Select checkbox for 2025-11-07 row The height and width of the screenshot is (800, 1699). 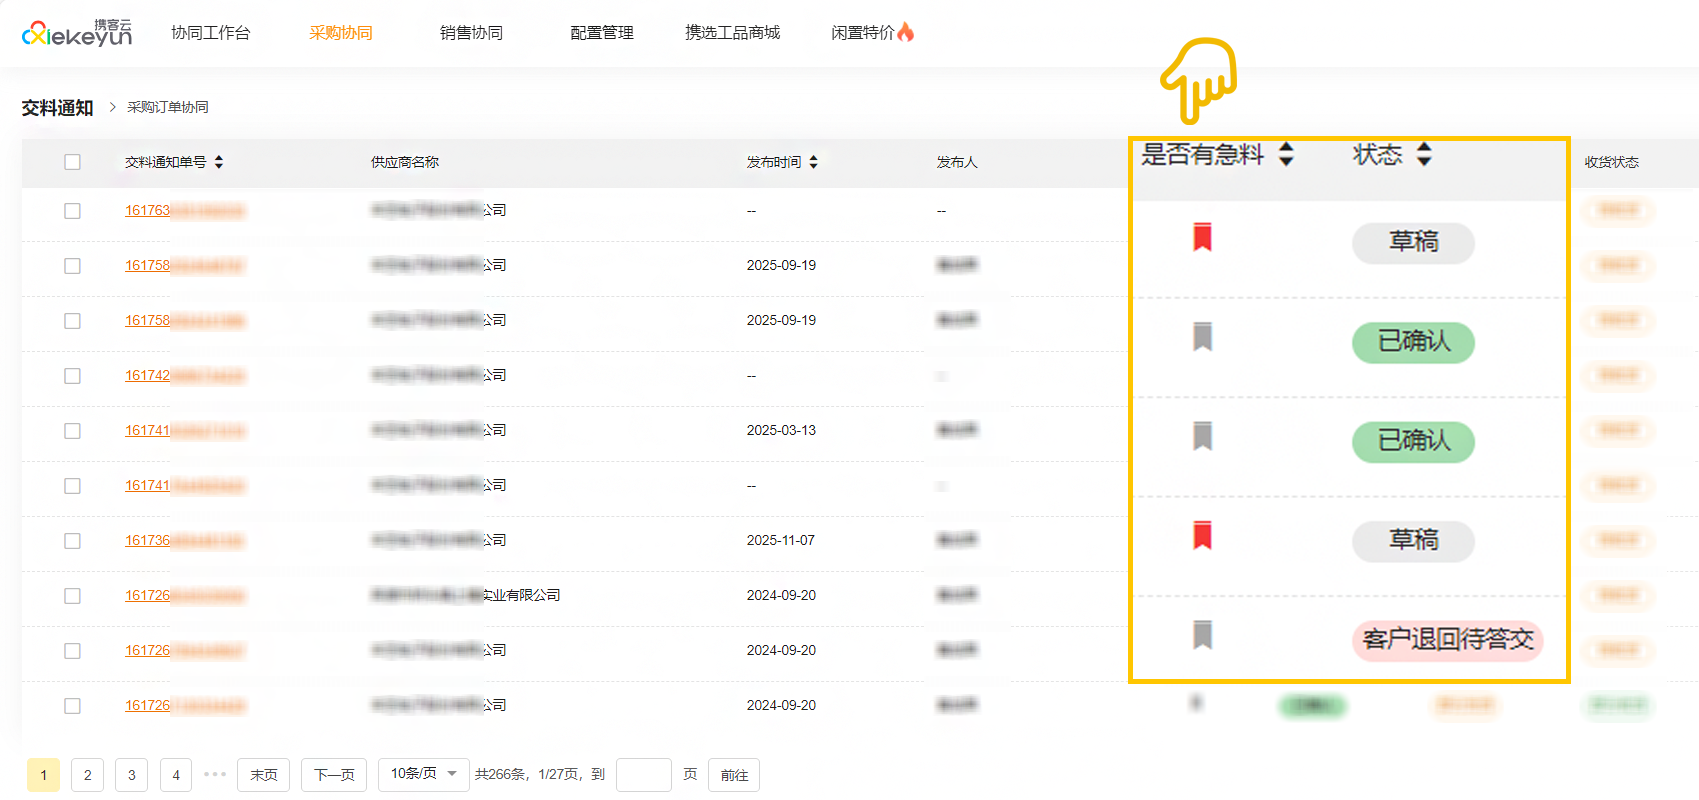[72, 541]
